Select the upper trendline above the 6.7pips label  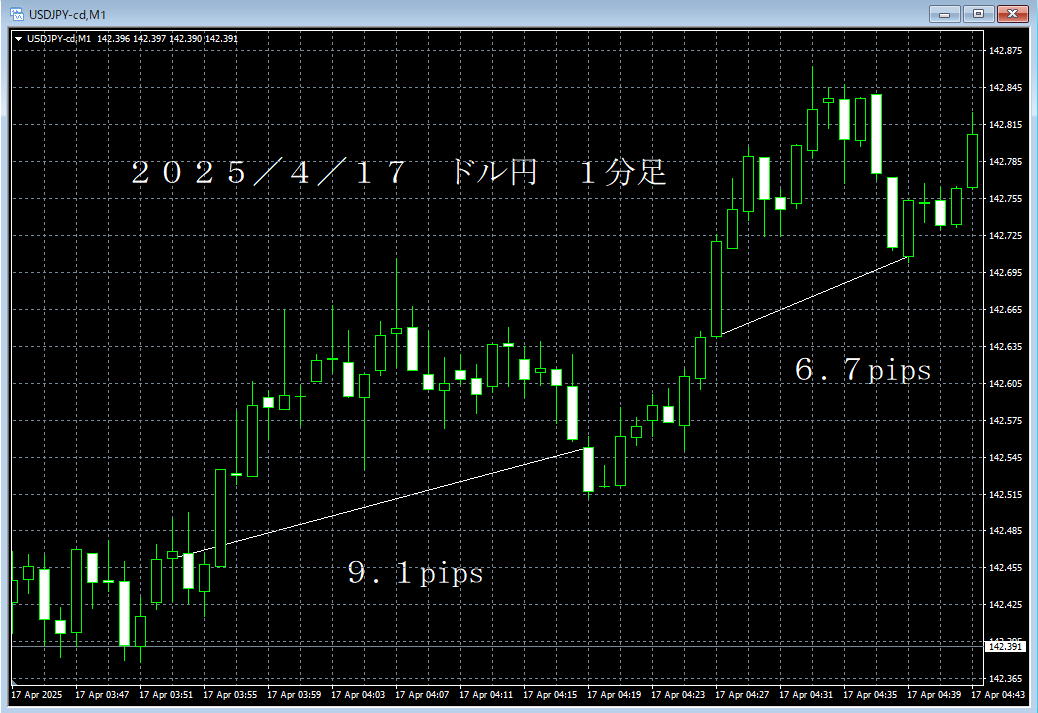click(x=814, y=297)
